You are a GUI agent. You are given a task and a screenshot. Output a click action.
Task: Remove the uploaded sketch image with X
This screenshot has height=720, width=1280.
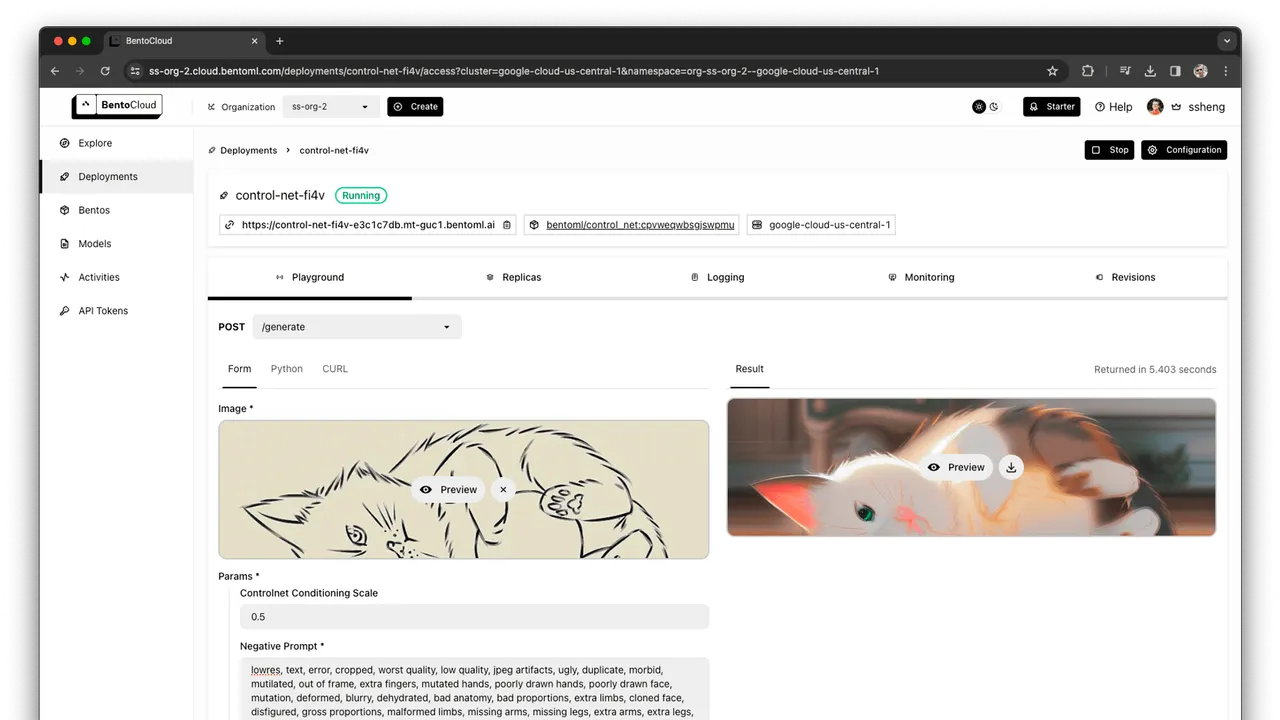(503, 489)
